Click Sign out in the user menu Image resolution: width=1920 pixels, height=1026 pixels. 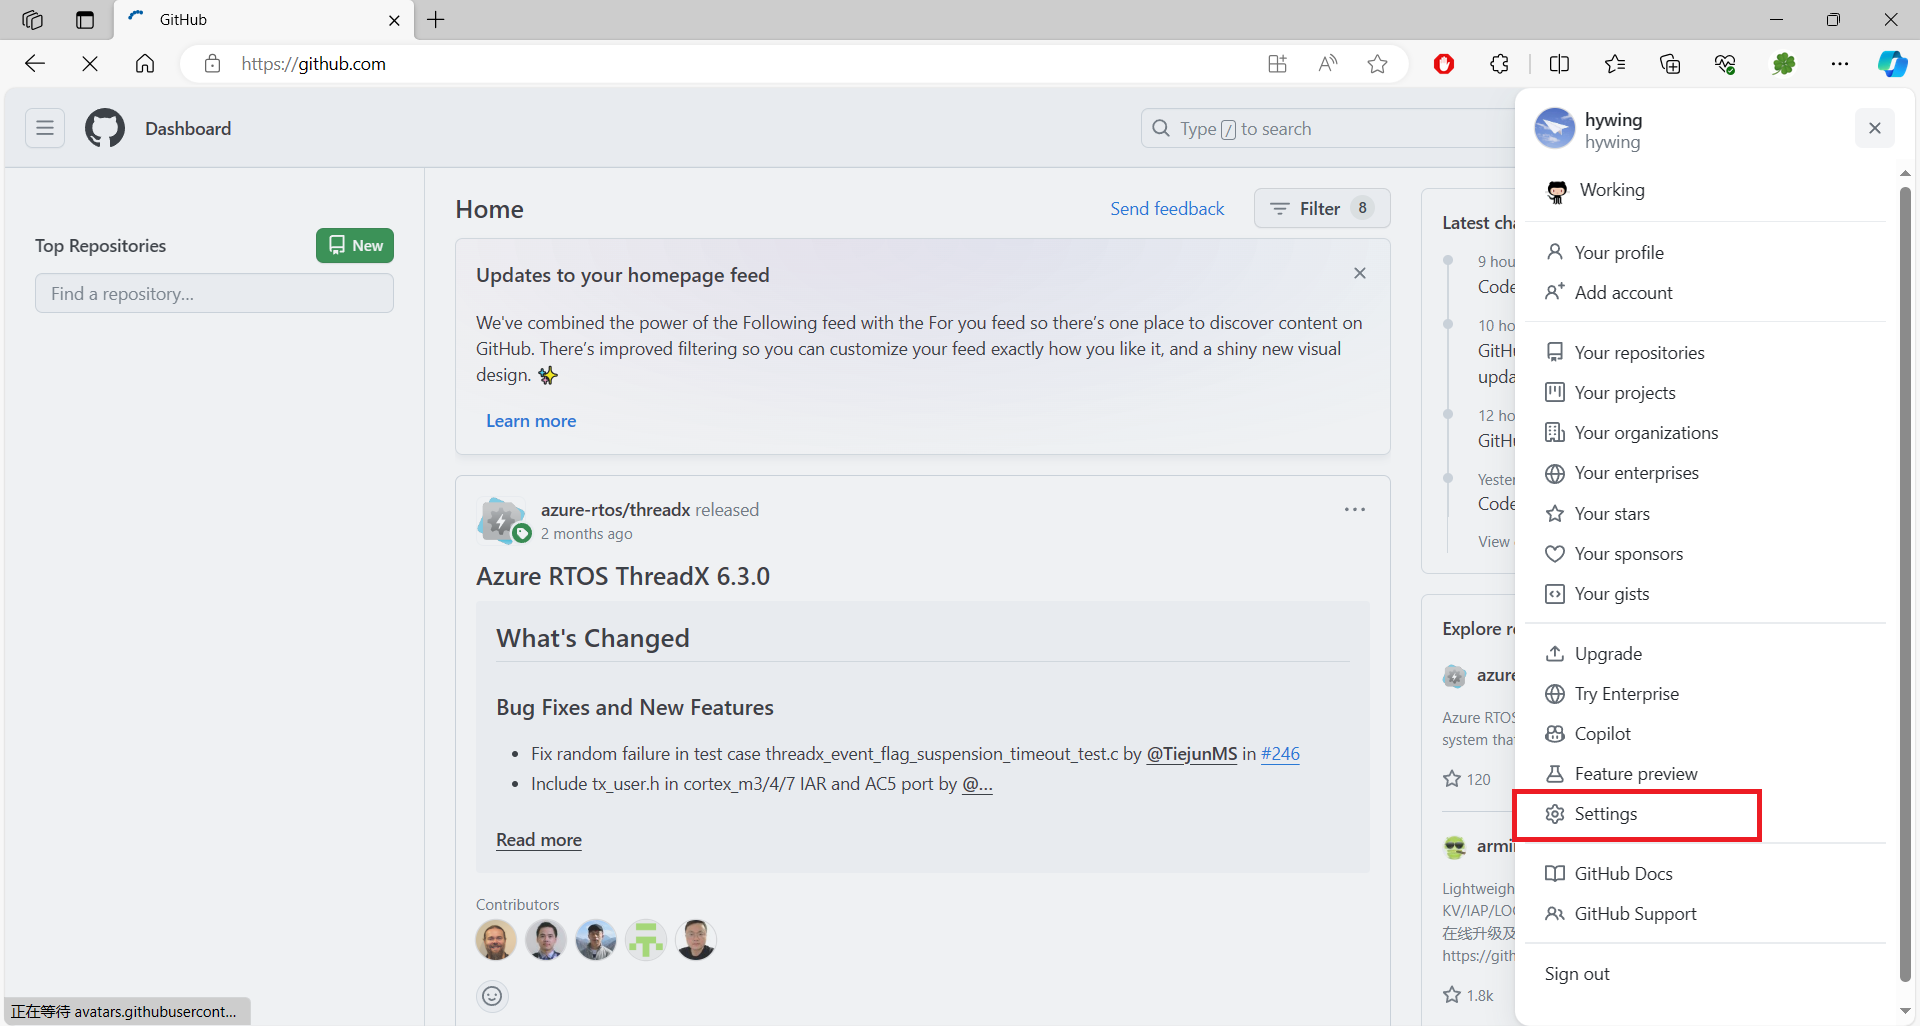1576,974
